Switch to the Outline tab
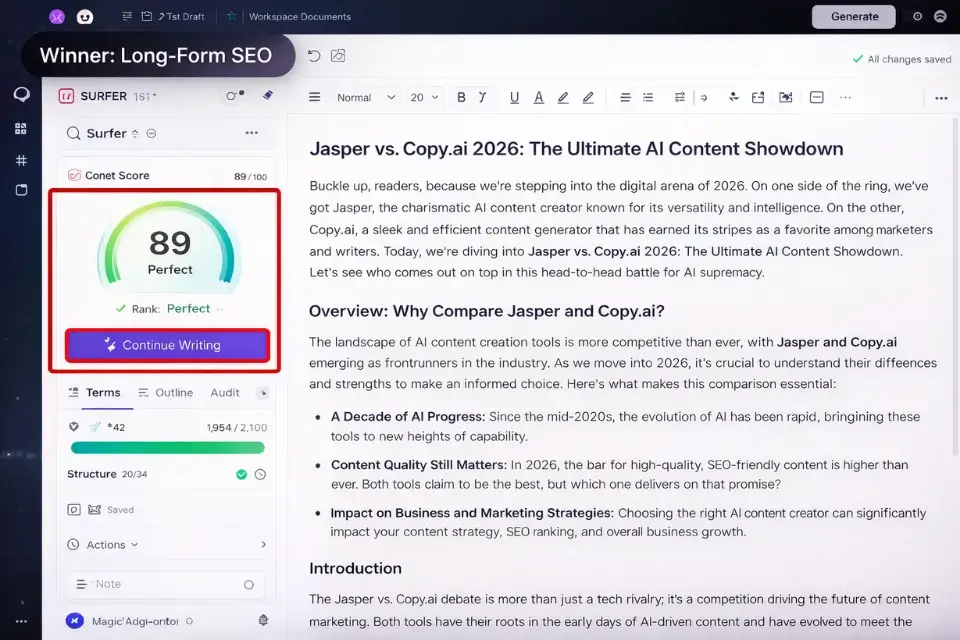The image size is (960, 640). 172,392
